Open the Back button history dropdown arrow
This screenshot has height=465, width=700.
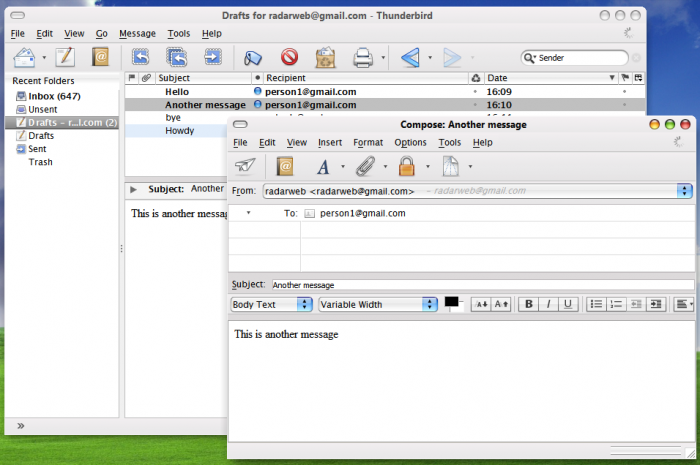[x=430, y=58]
